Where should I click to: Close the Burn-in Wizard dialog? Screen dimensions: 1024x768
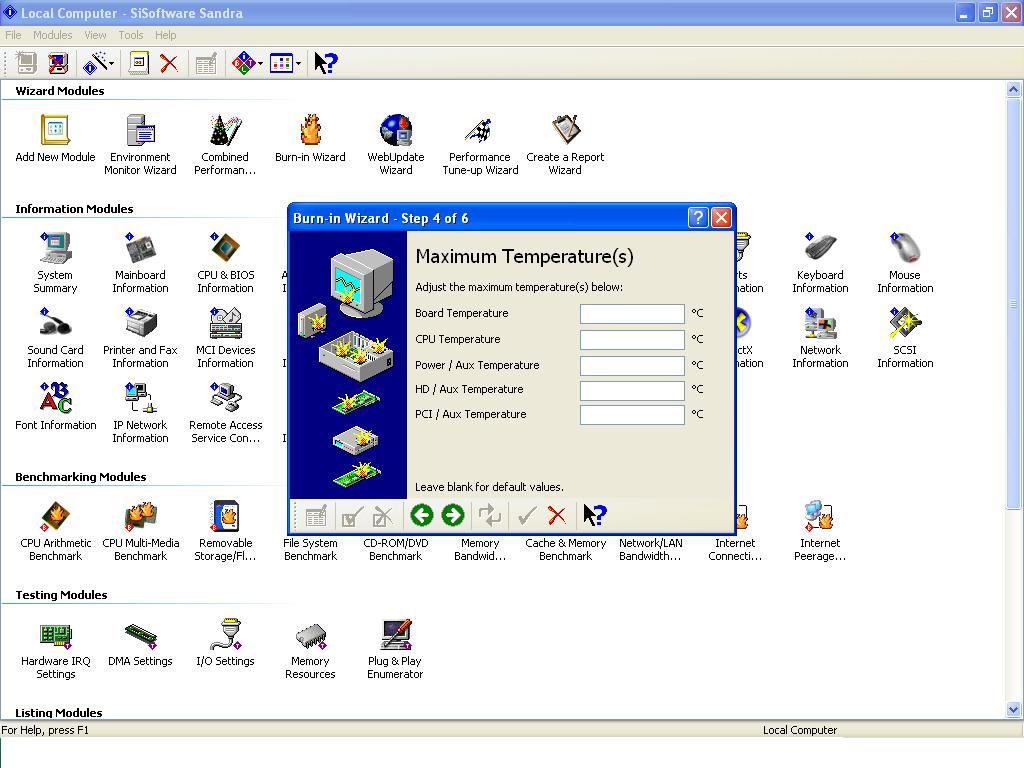click(721, 217)
